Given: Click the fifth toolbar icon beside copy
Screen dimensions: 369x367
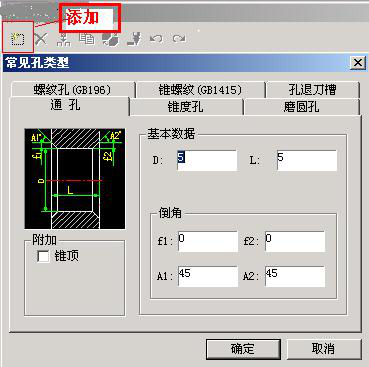Looking at the screenshot, I should pyautogui.click(x=110, y=39).
